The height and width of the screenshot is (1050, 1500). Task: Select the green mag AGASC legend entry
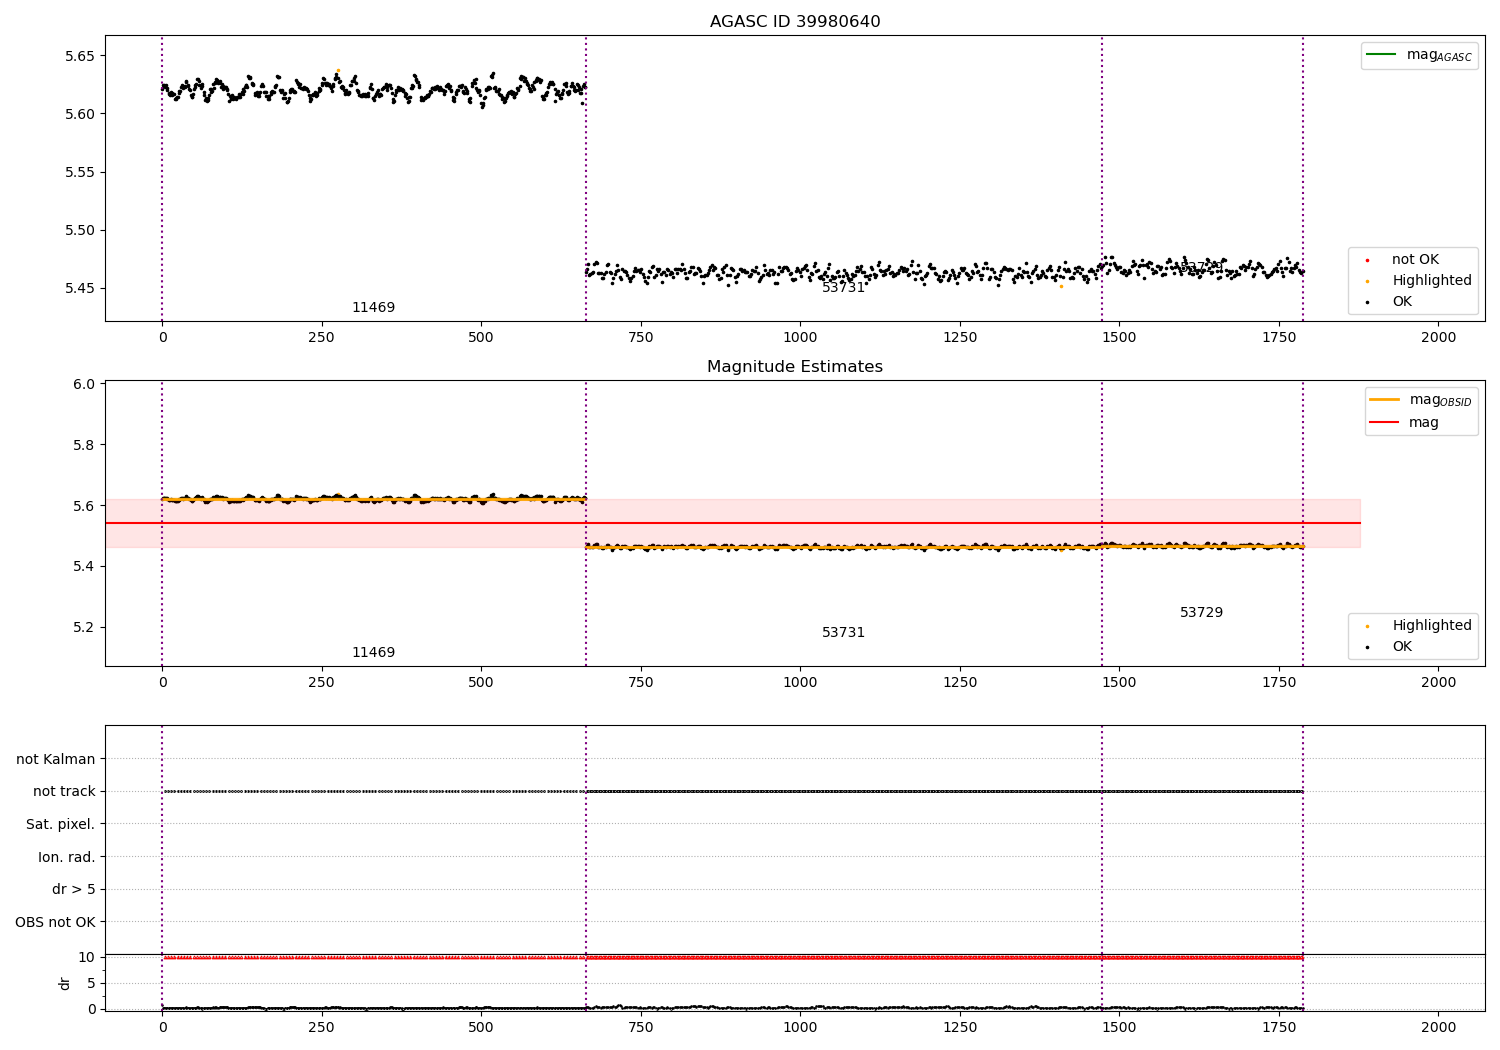pyautogui.click(x=1420, y=55)
